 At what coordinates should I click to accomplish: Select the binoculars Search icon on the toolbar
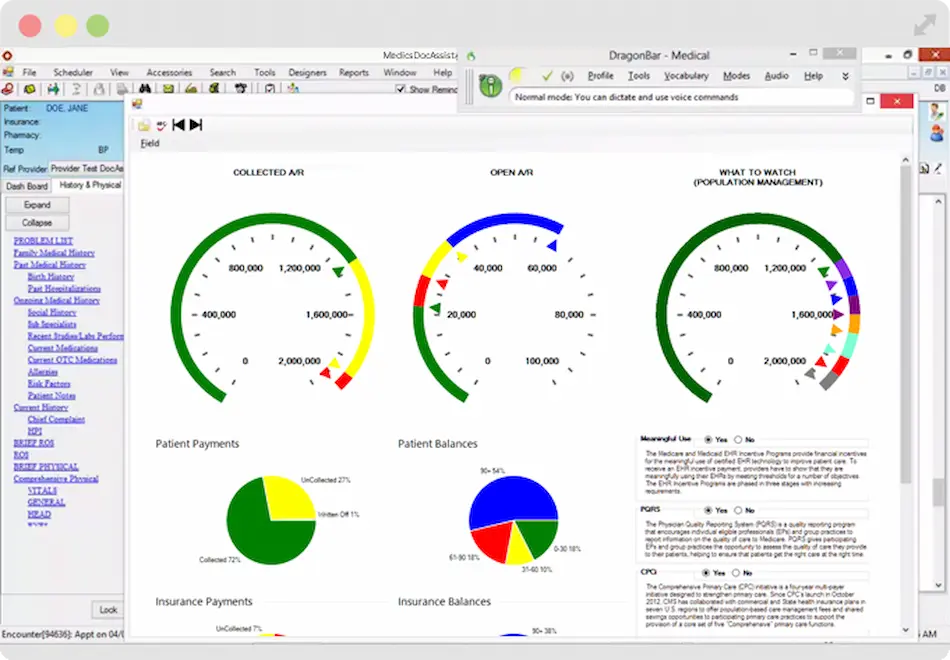(x=144, y=90)
